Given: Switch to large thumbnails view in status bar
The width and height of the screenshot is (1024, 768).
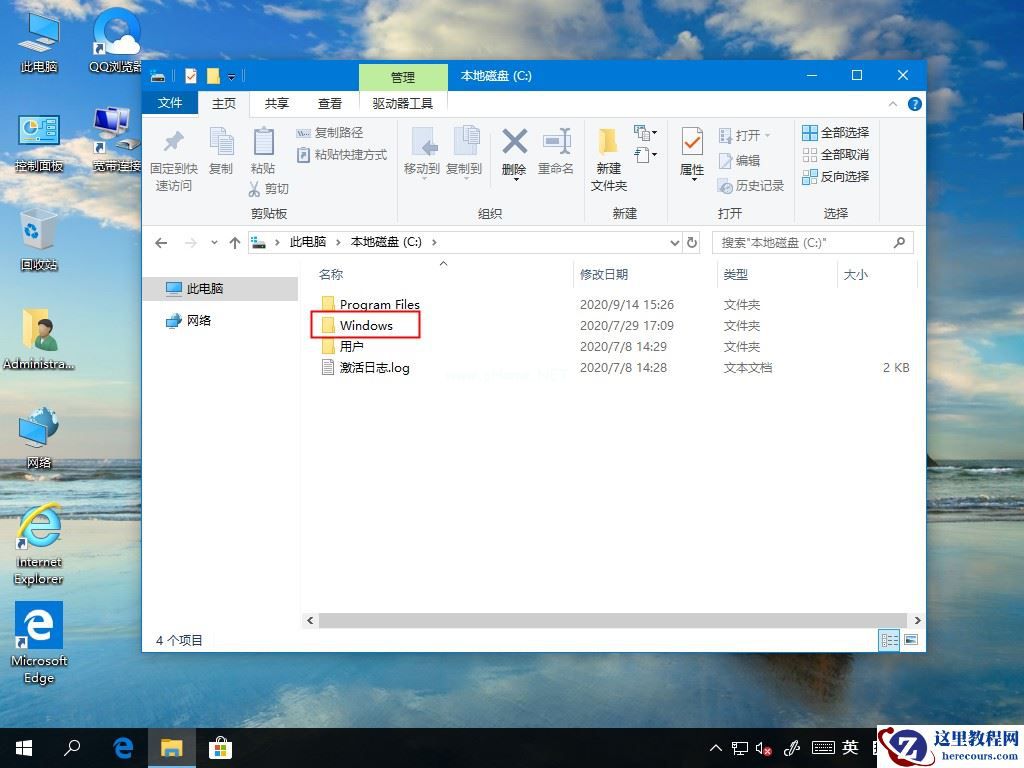Looking at the screenshot, I should (911, 640).
